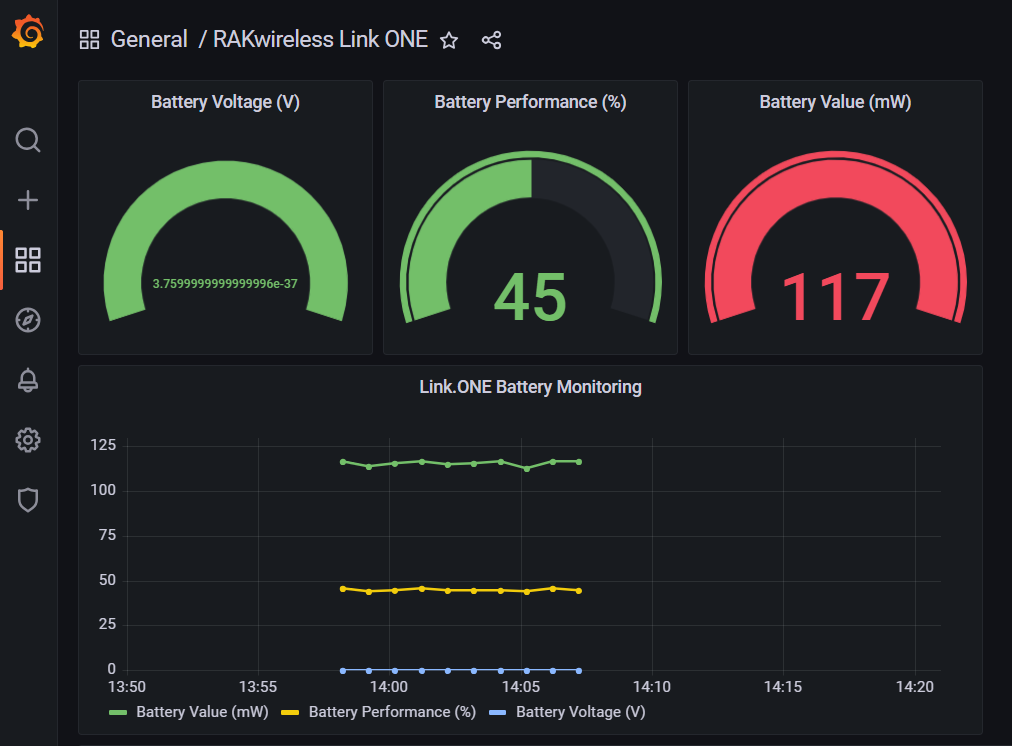The height and width of the screenshot is (746, 1012).
Task: Toggle Battery Value (mW) series in legend
Action: pos(202,712)
